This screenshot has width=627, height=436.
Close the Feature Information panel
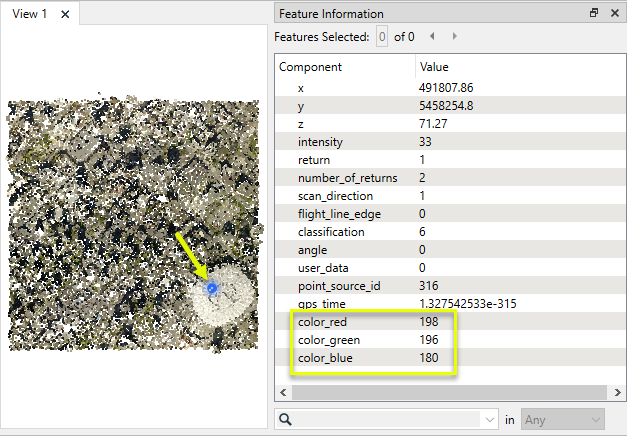(613, 14)
